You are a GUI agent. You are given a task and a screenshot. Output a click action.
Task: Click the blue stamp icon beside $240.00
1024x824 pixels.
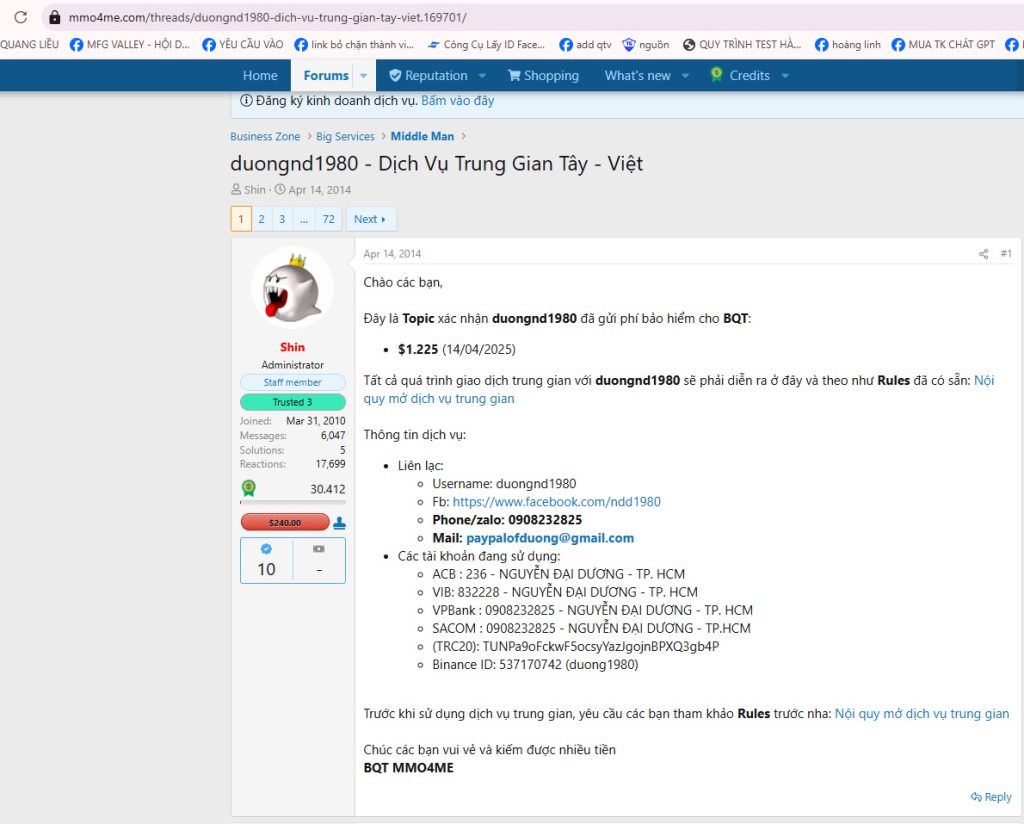(339, 522)
